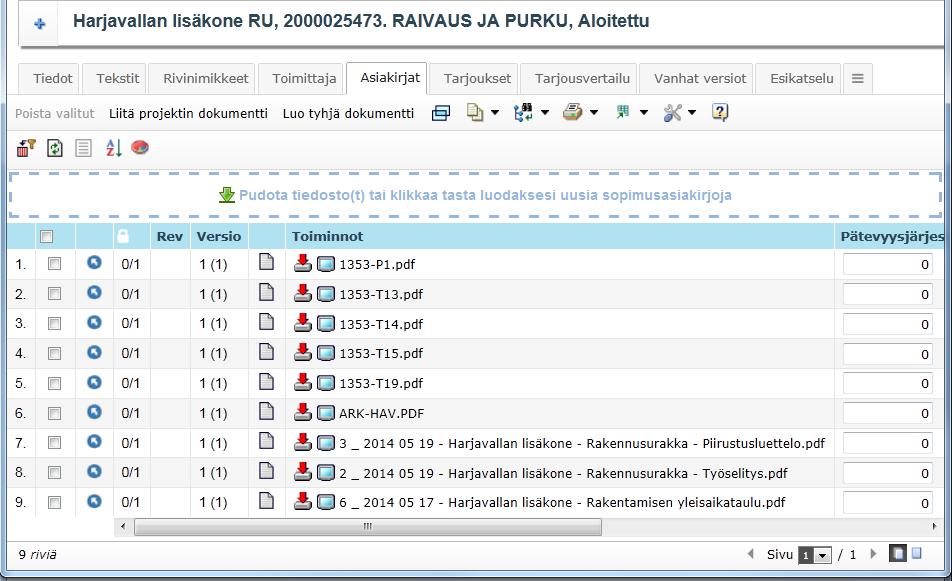Click the Excel export icon
The image size is (952, 581).
(623, 112)
